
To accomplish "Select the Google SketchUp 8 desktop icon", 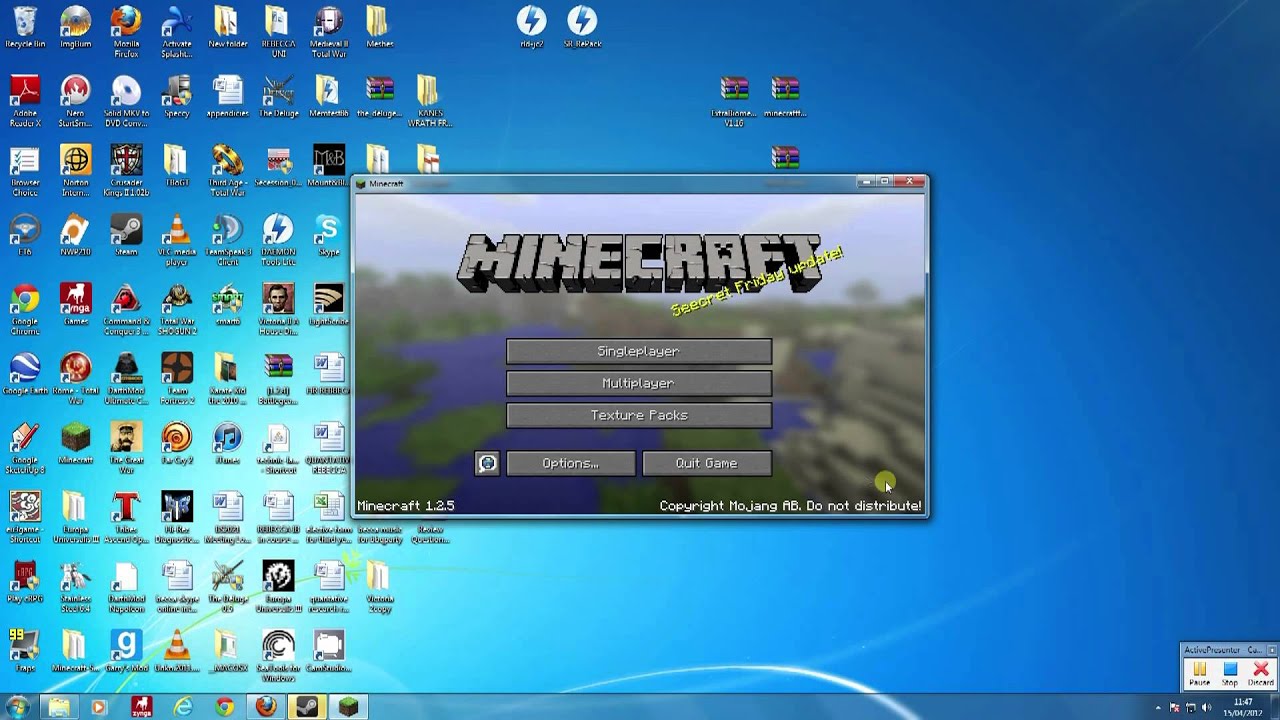I will [25, 447].
